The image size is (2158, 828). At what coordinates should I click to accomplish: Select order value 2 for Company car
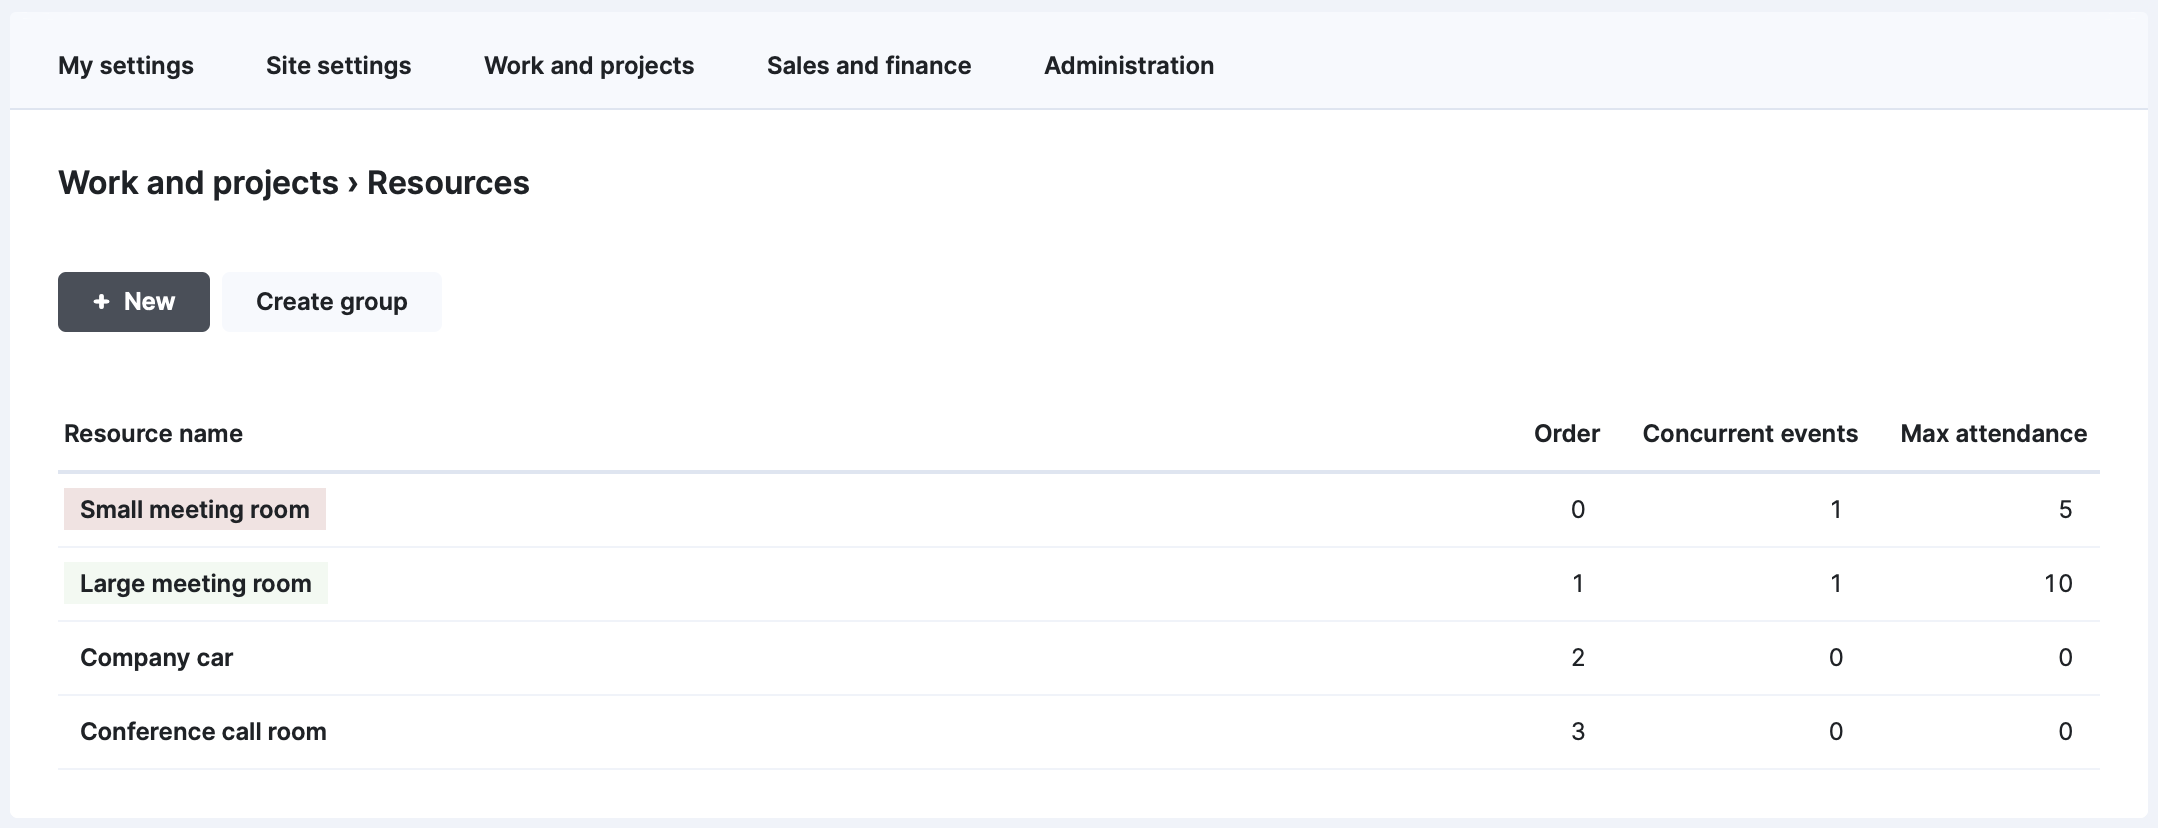pos(1578,658)
